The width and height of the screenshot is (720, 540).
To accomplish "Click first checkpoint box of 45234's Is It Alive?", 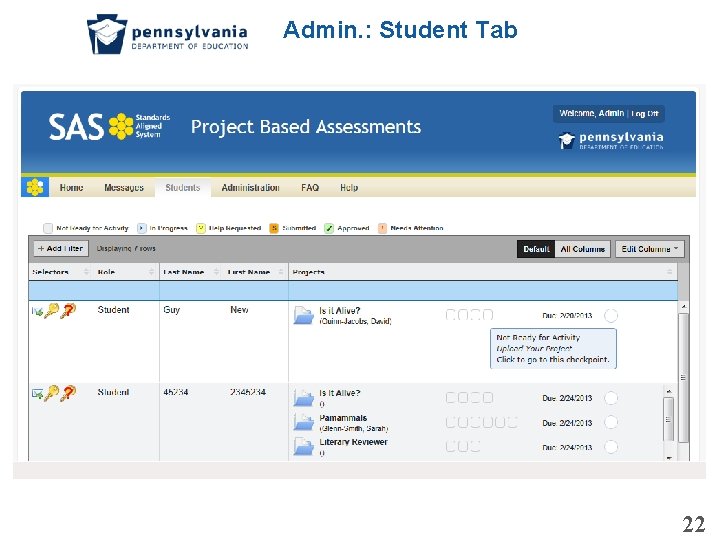I will pyautogui.click(x=451, y=398).
